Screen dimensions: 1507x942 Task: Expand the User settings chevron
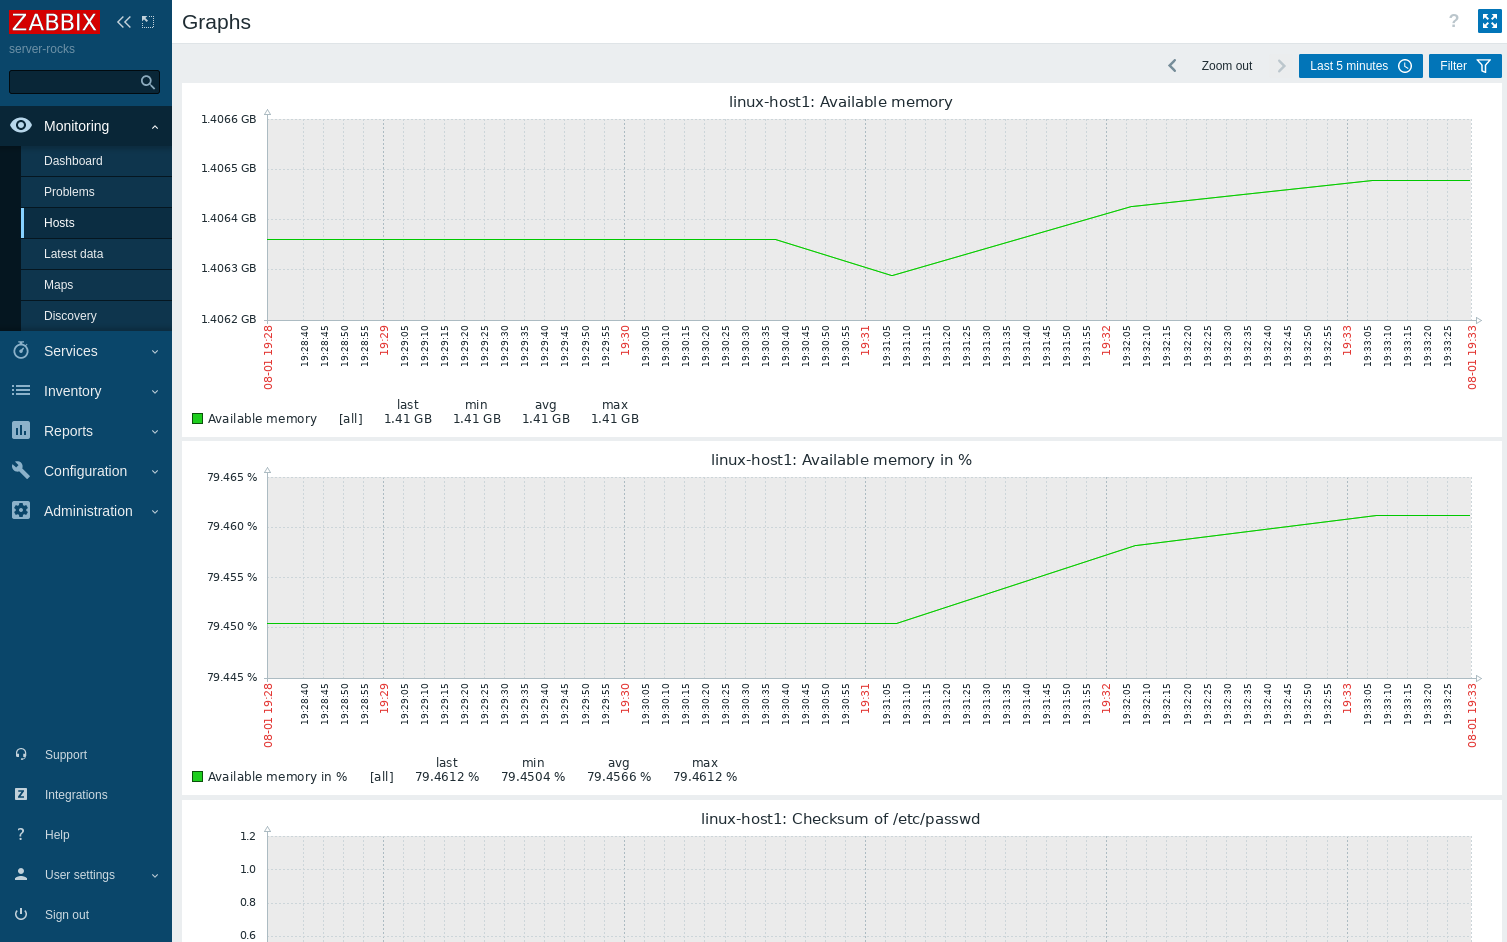coord(155,876)
